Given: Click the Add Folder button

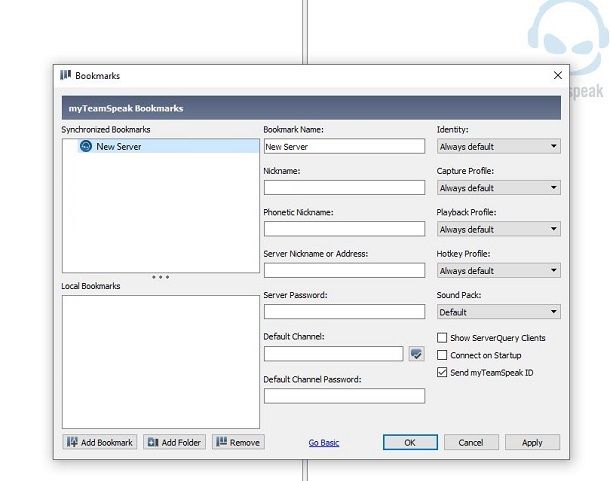Looking at the screenshot, I should (174, 442).
